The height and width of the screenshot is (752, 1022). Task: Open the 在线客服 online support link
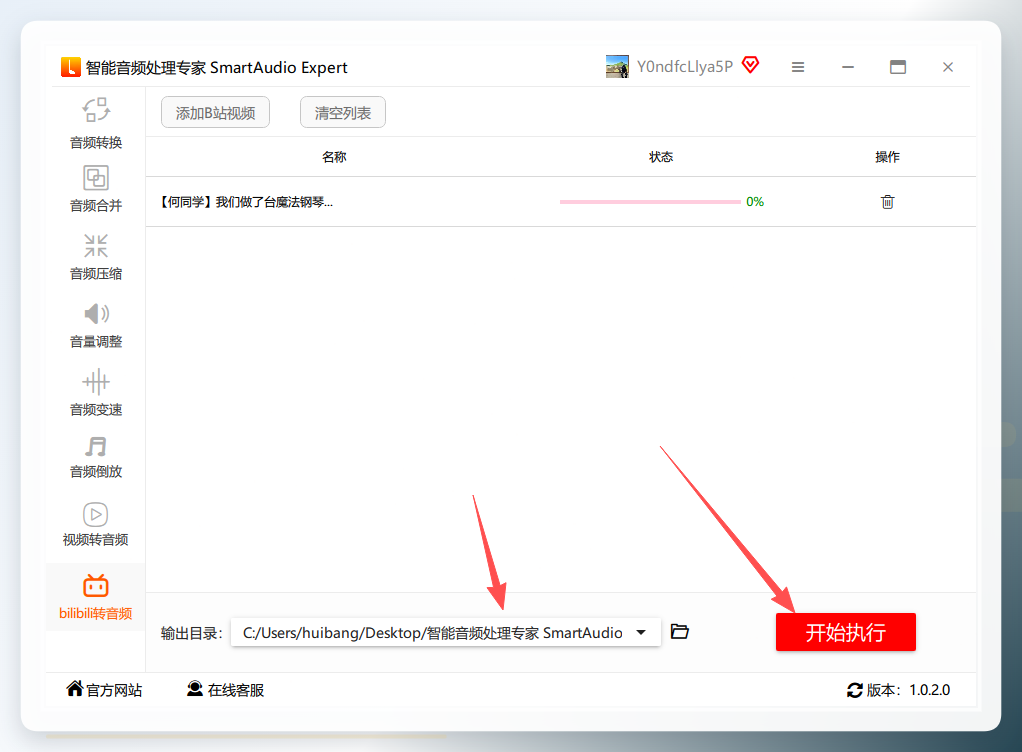point(226,689)
